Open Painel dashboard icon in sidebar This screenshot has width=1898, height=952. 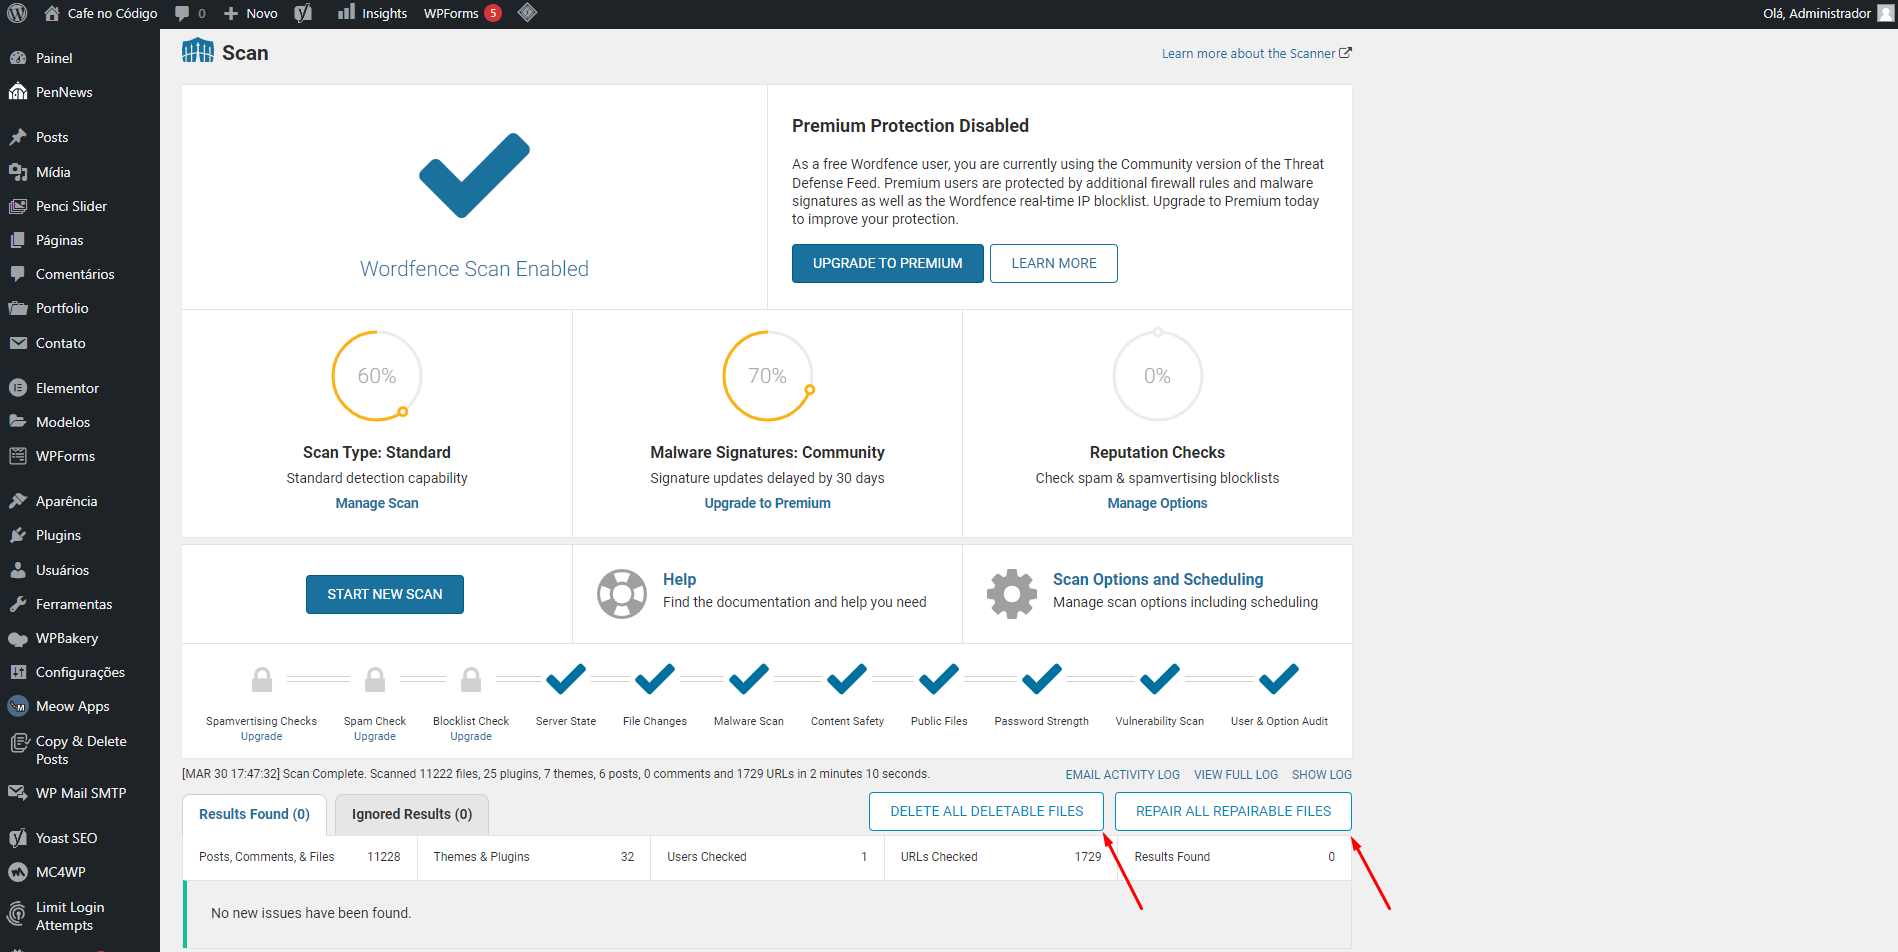tap(18, 58)
